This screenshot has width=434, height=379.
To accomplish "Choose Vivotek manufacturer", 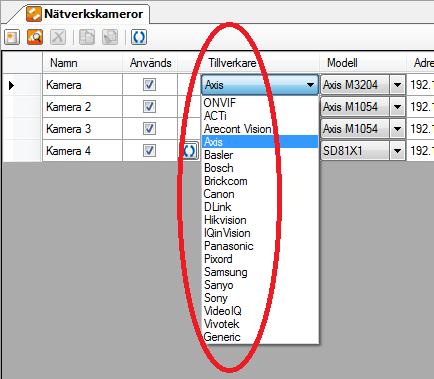I will (x=260, y=324).
